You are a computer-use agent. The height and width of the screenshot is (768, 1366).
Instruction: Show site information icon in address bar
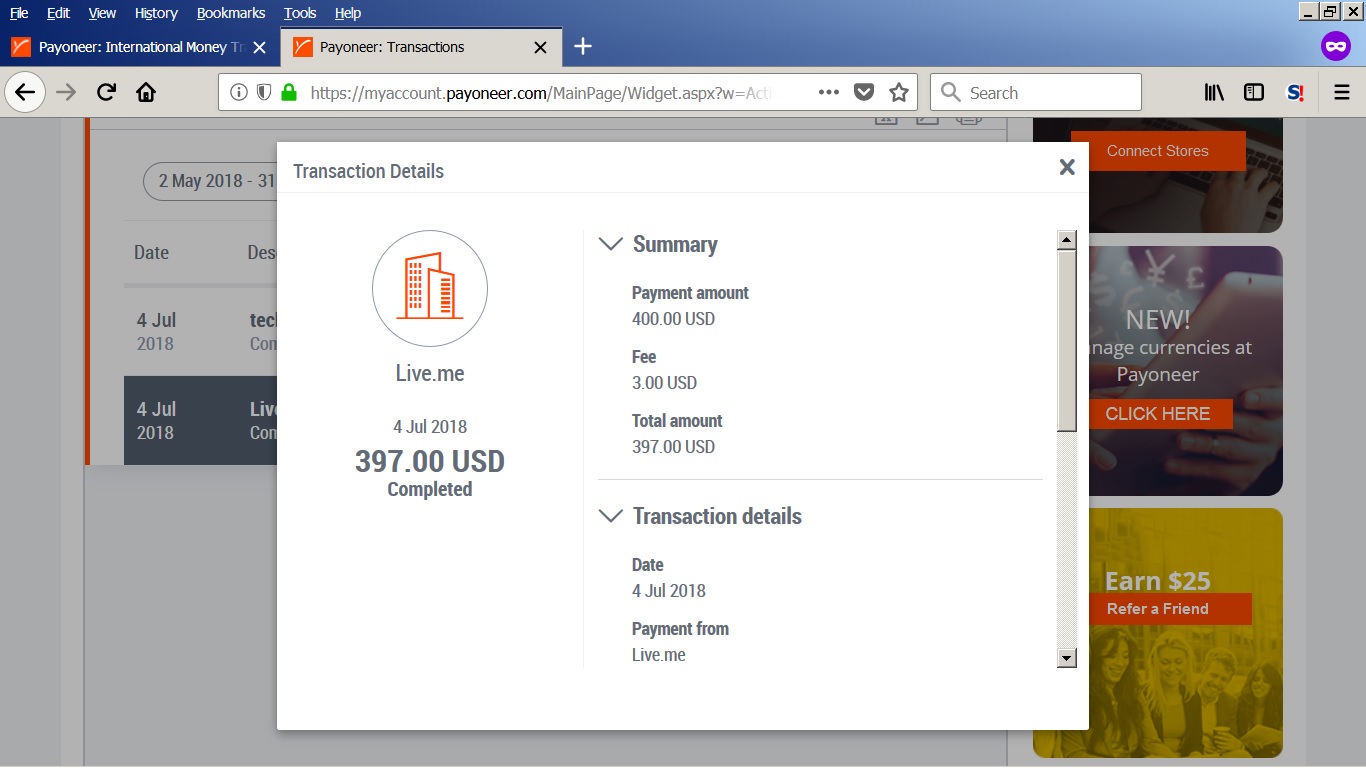point(239,93)
